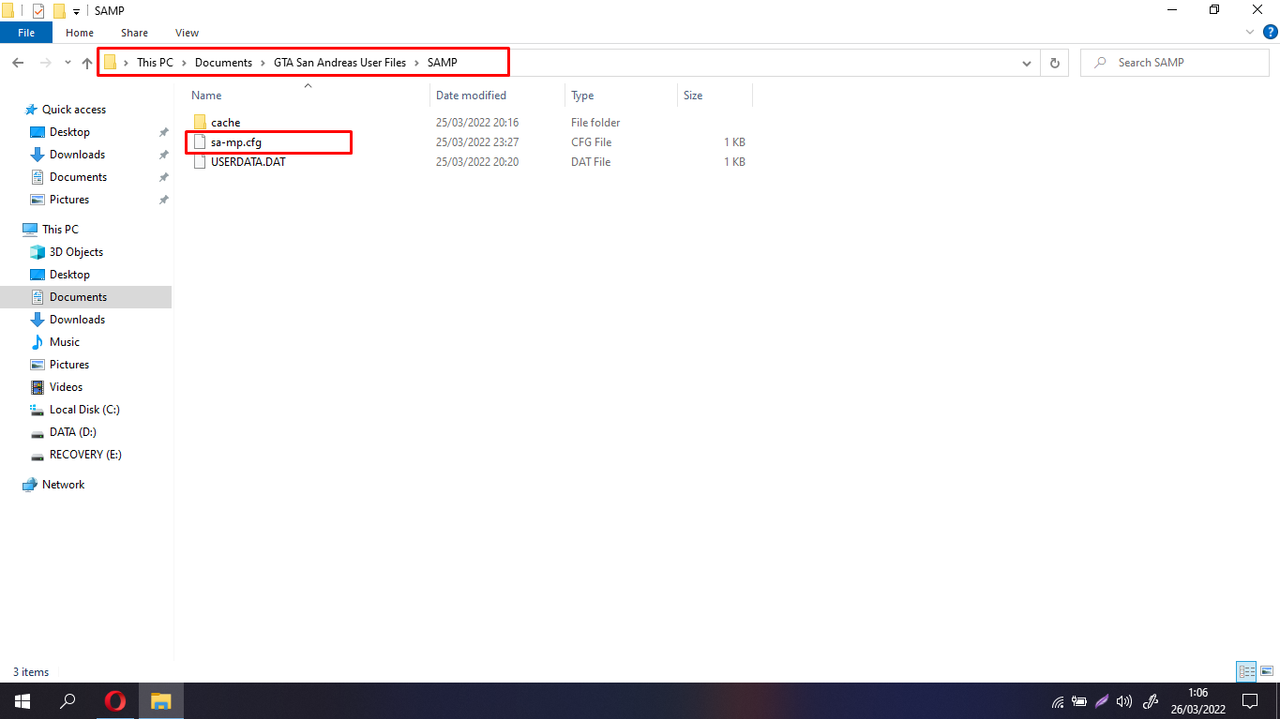Select Quick access in navigation pane
This screenshot has width=1280, height=719.
coord(73,109)
